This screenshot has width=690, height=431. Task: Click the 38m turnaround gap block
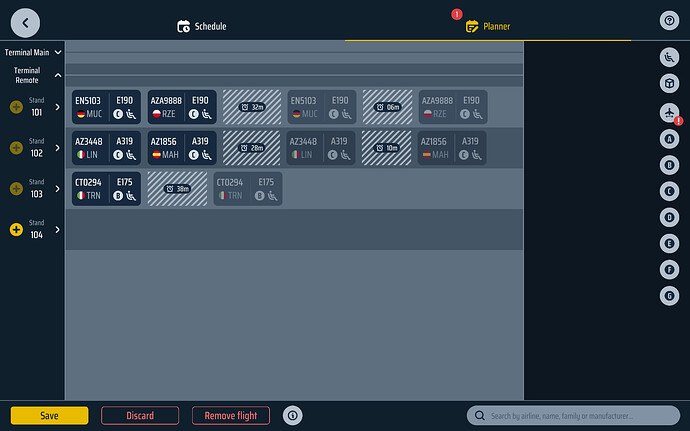click(x=177, y=188)
